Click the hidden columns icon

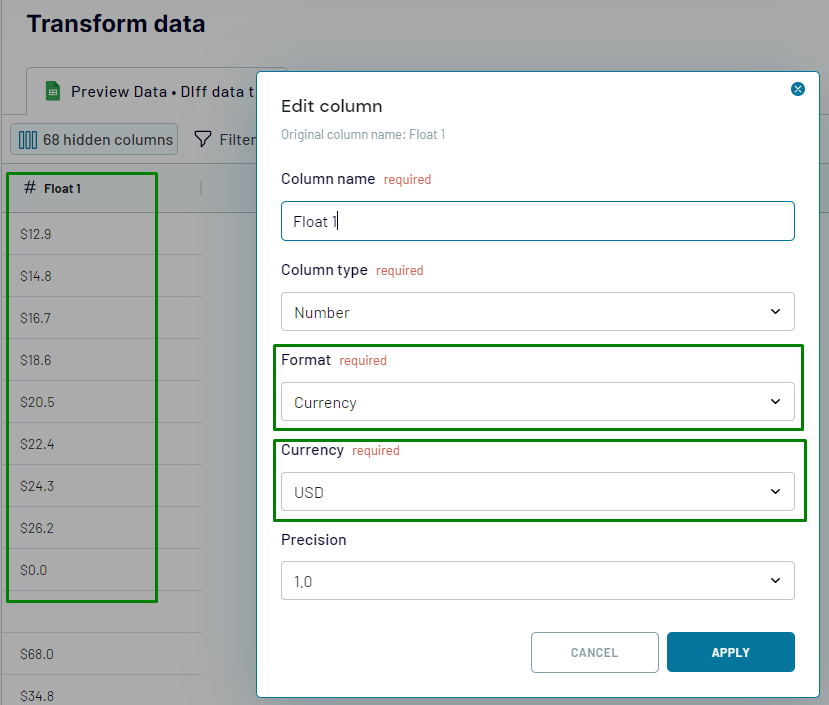[28, 140]
